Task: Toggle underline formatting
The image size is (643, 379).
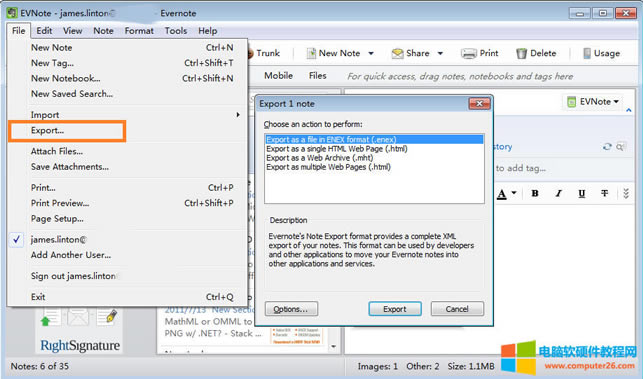Action: click(581, 194)
